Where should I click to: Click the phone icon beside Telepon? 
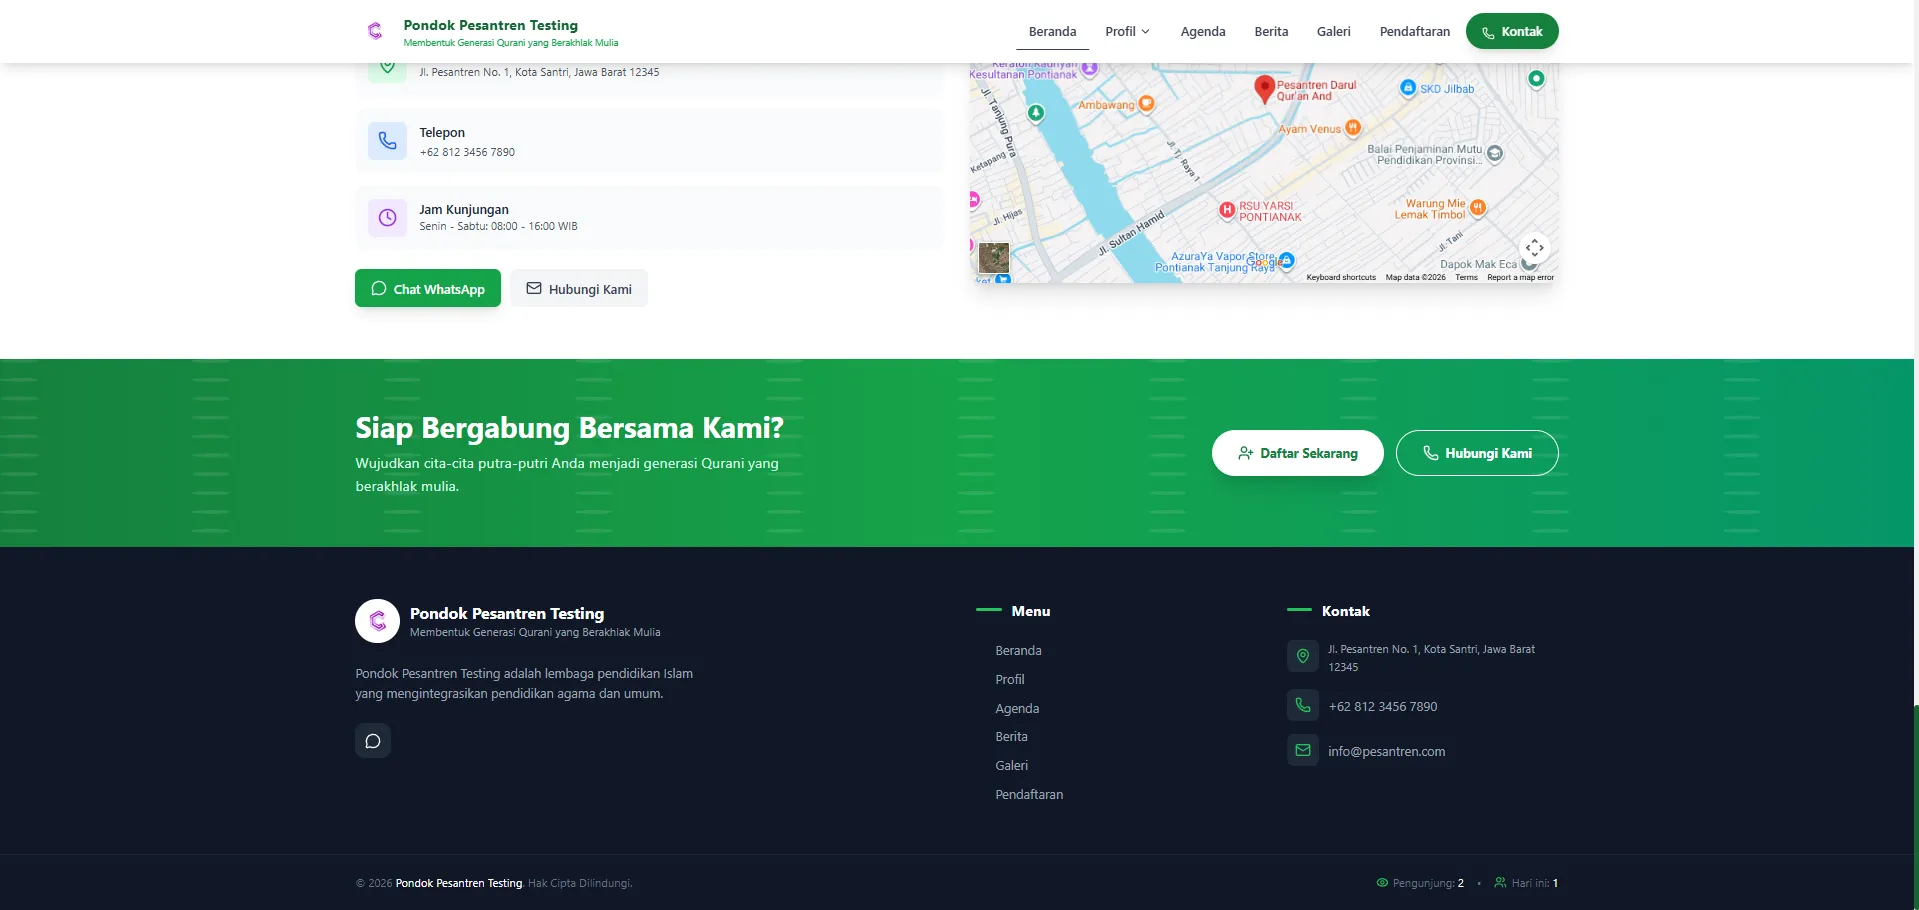pos(387,141)
